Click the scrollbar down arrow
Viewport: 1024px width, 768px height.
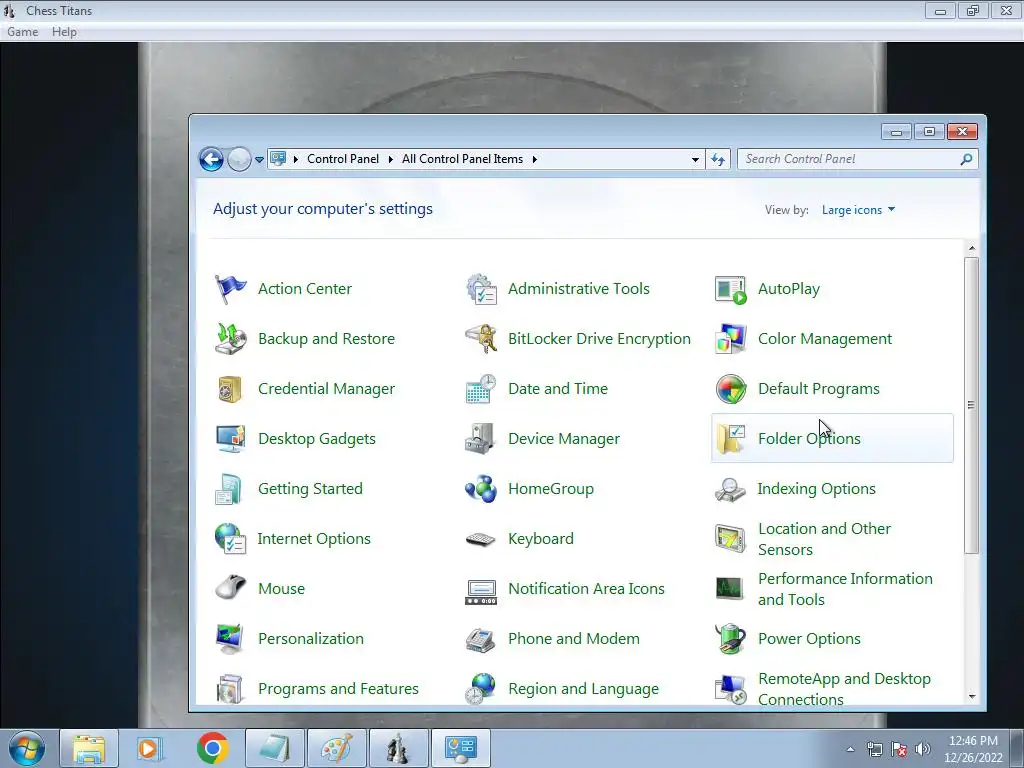(x=972, y=697)
